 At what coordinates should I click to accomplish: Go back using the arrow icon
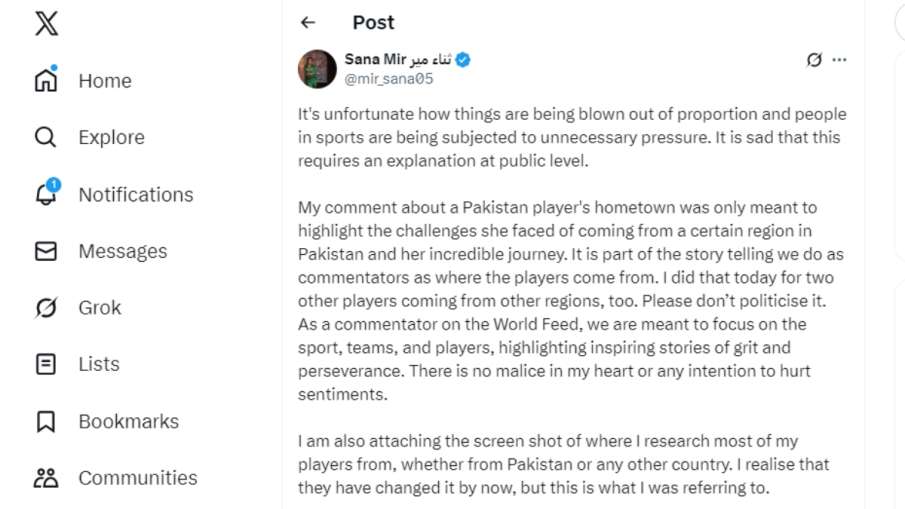308,22
